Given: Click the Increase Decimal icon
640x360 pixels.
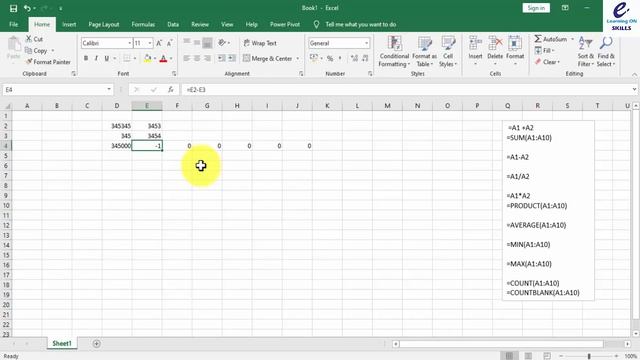Looking at the screenshot, I should coord(354,58).
